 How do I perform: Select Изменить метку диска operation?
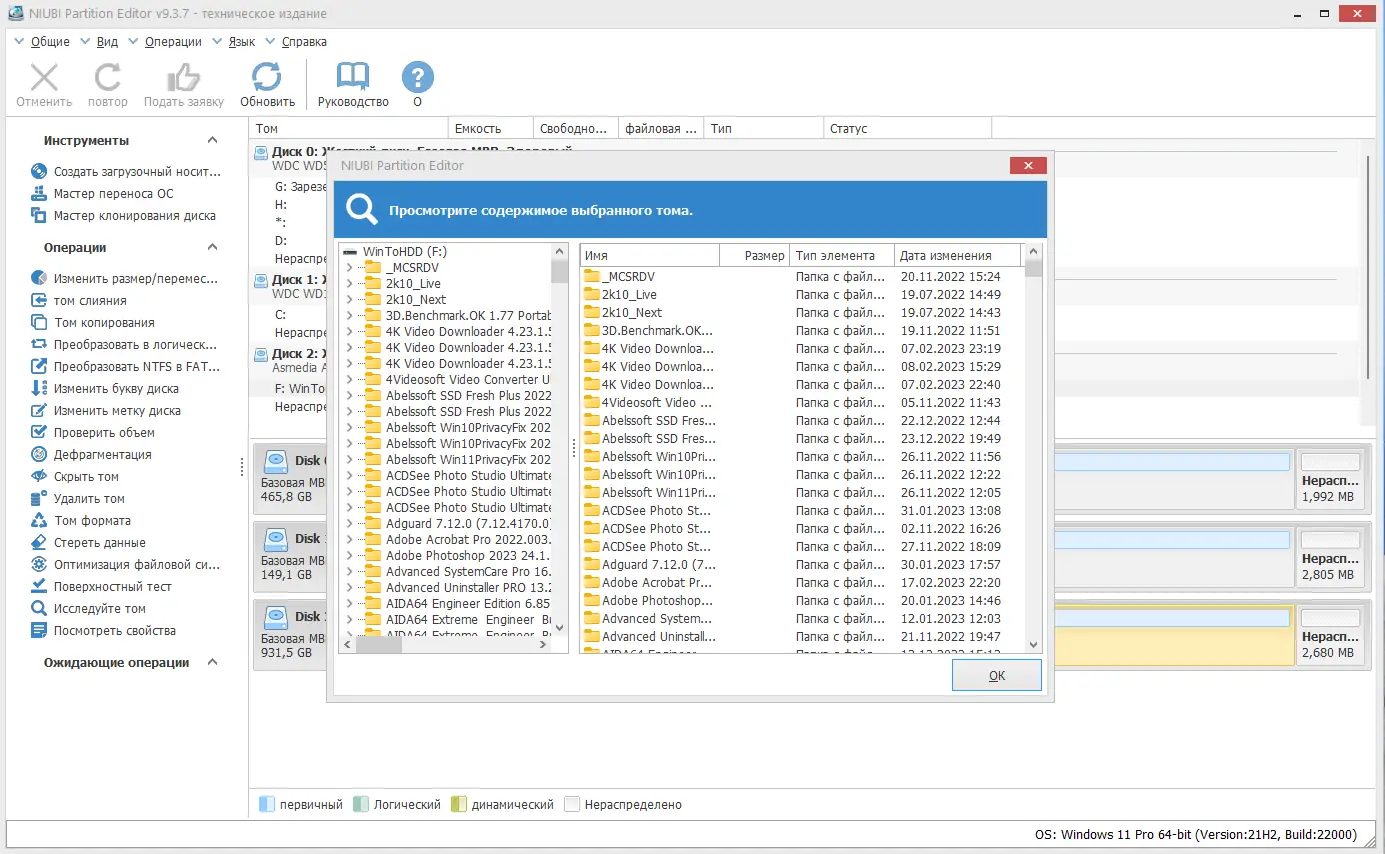coord(106,411)
